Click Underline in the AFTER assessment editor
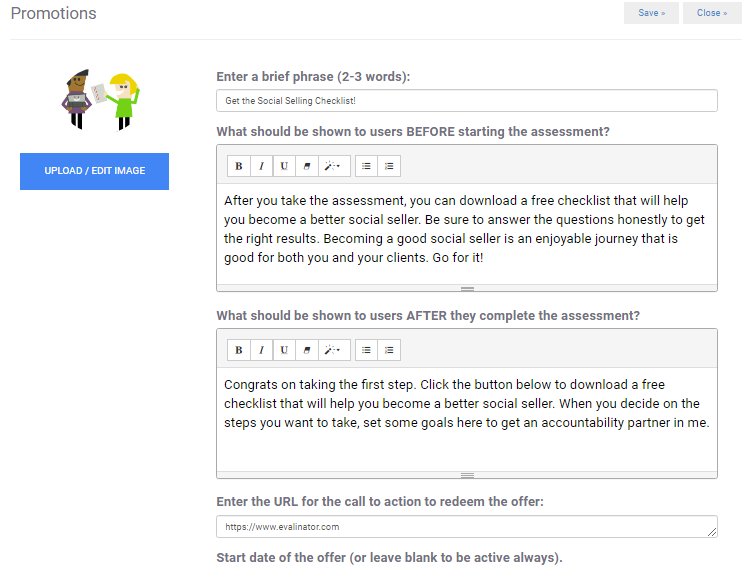This screenshot has width=755, height=567. point(284,350)
